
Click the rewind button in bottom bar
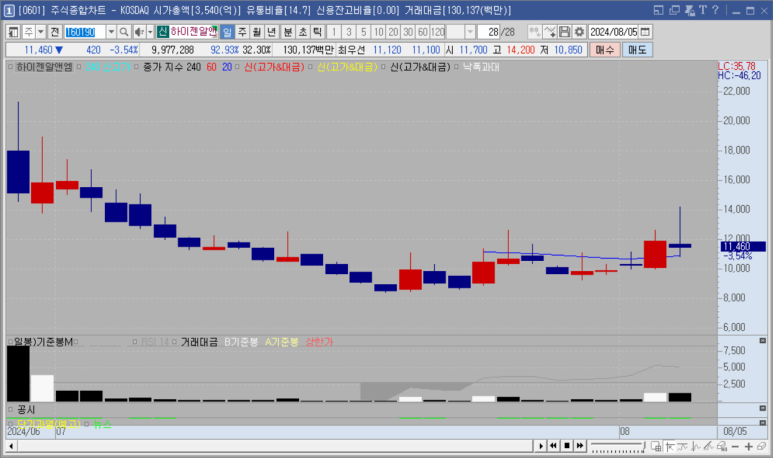coord(554,446)
